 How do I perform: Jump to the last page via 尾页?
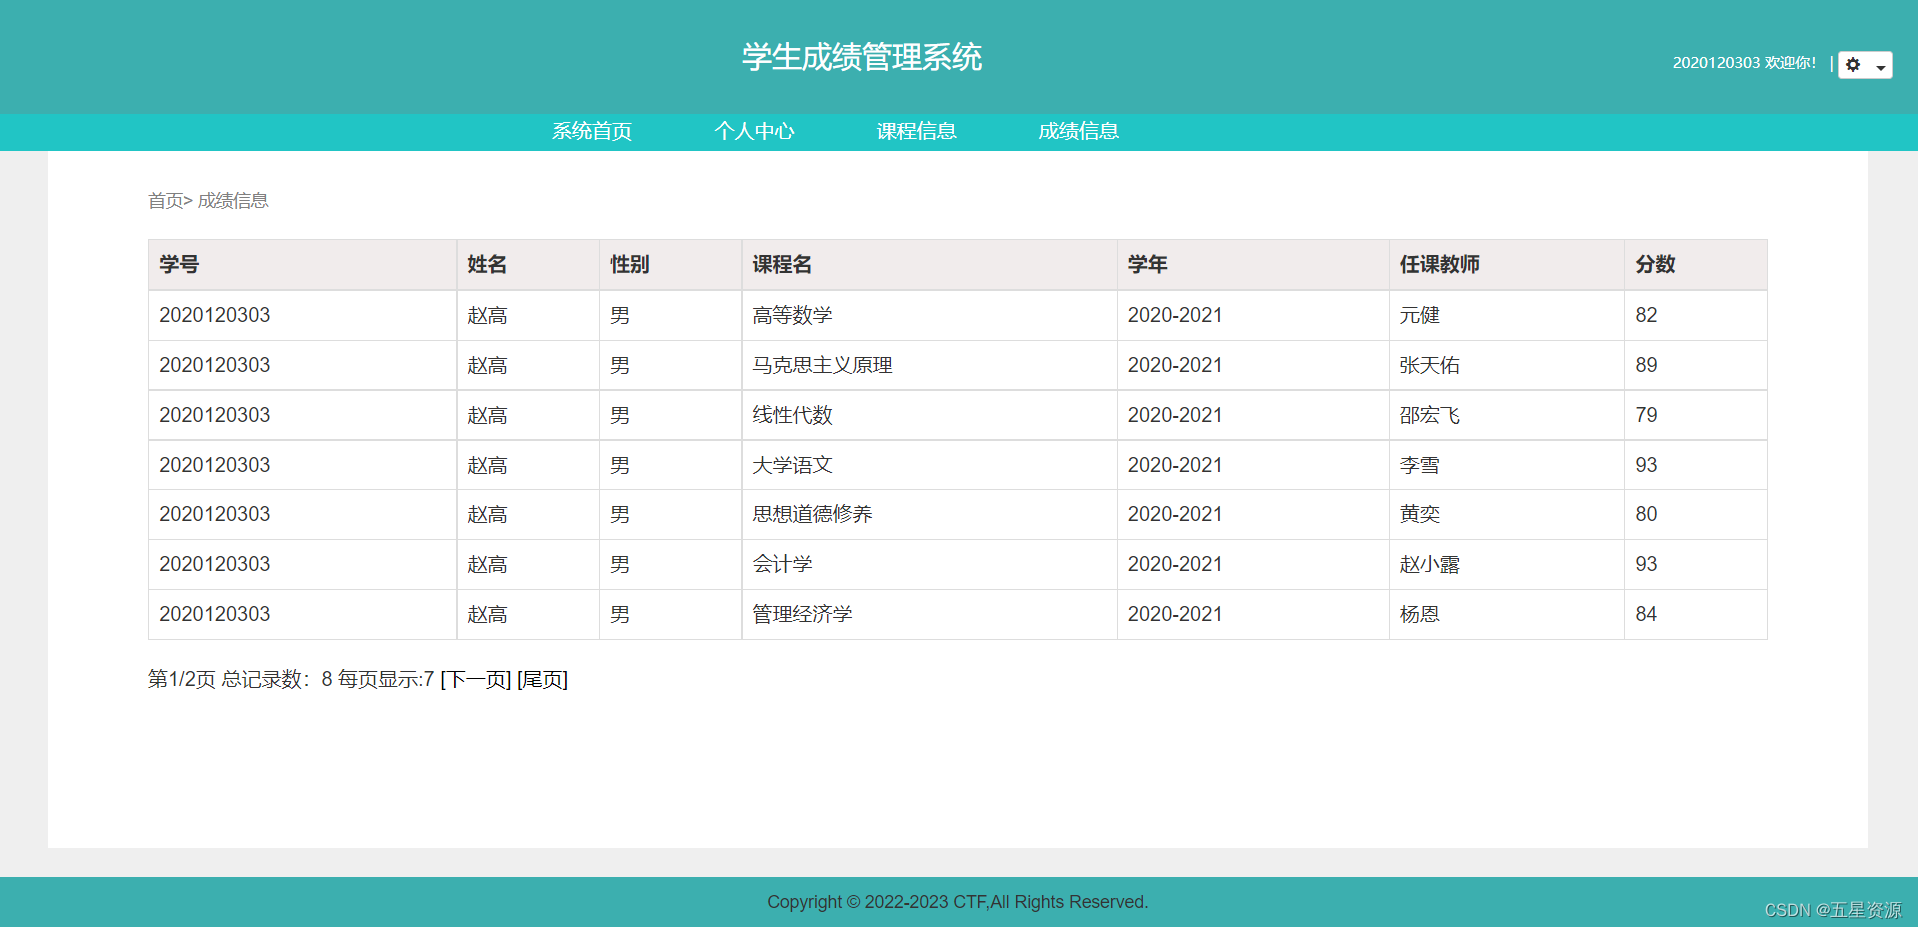543,680
